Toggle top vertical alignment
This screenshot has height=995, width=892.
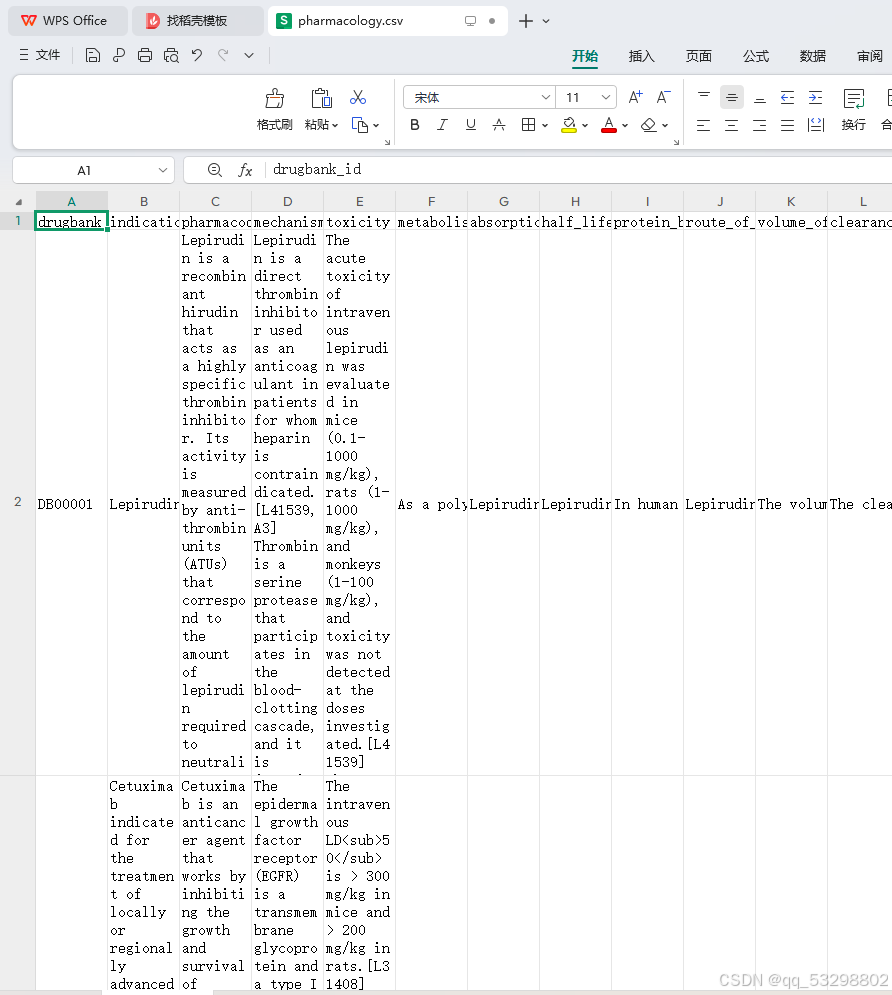pos(704,97)
